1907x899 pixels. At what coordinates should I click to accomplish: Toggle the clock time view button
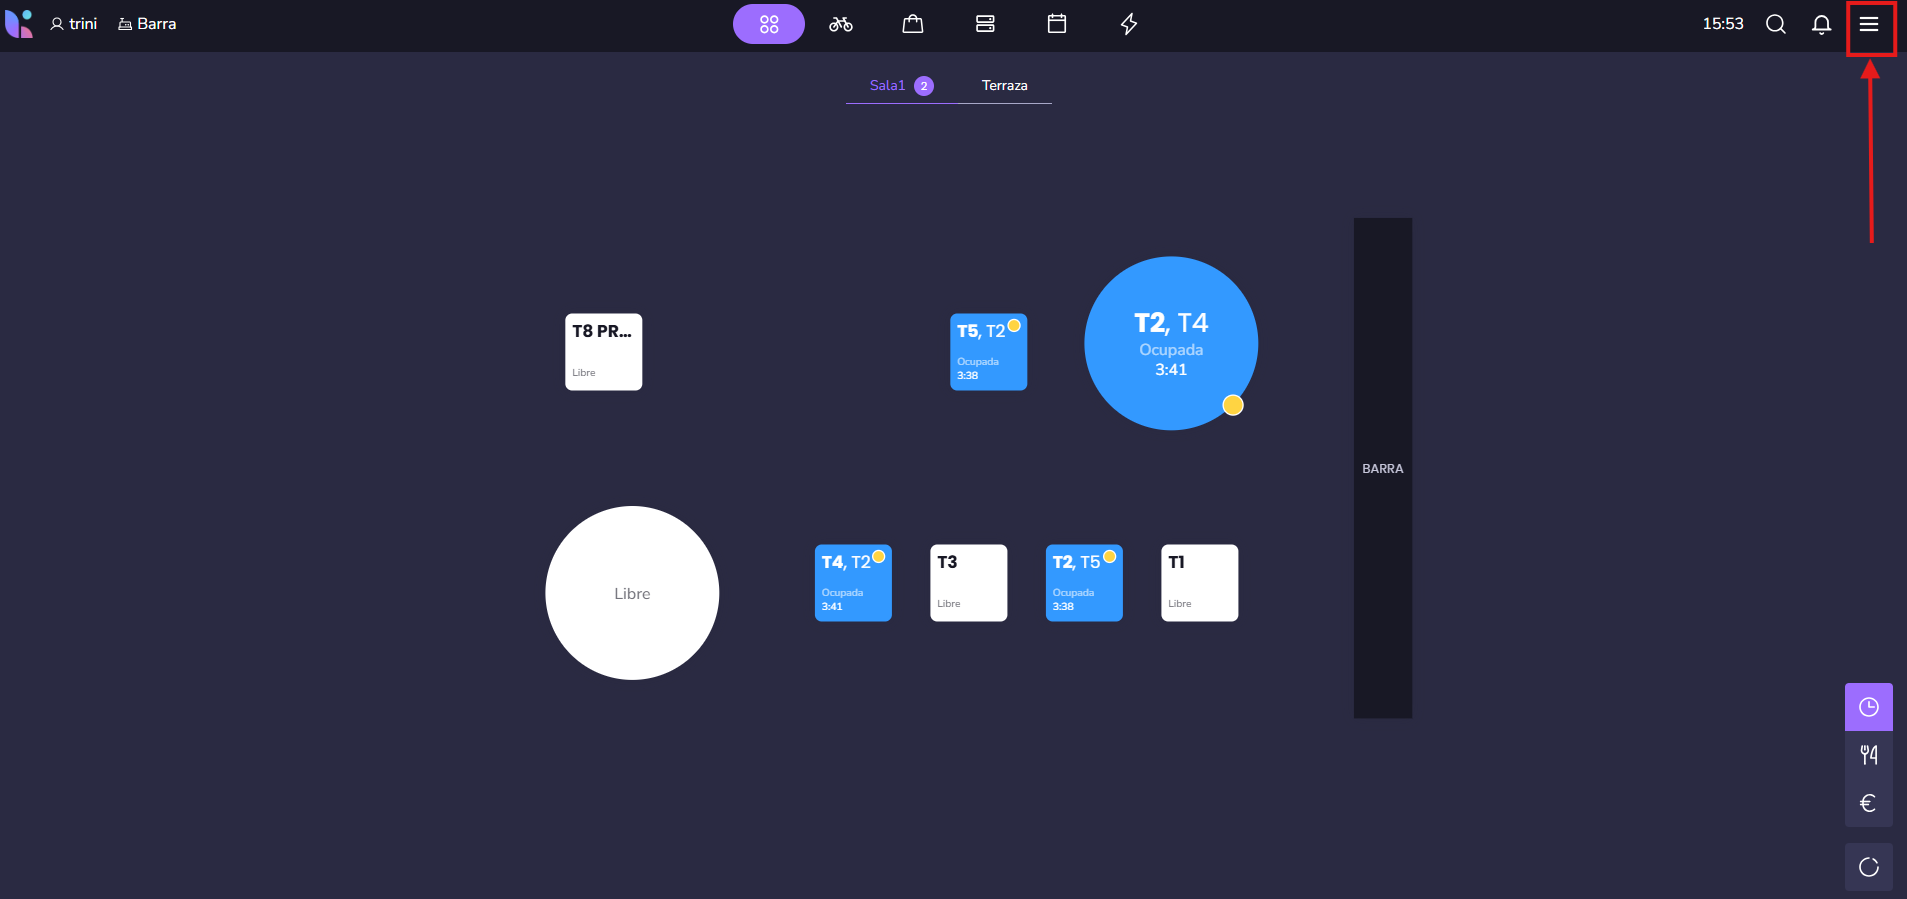click(1868, 707)
